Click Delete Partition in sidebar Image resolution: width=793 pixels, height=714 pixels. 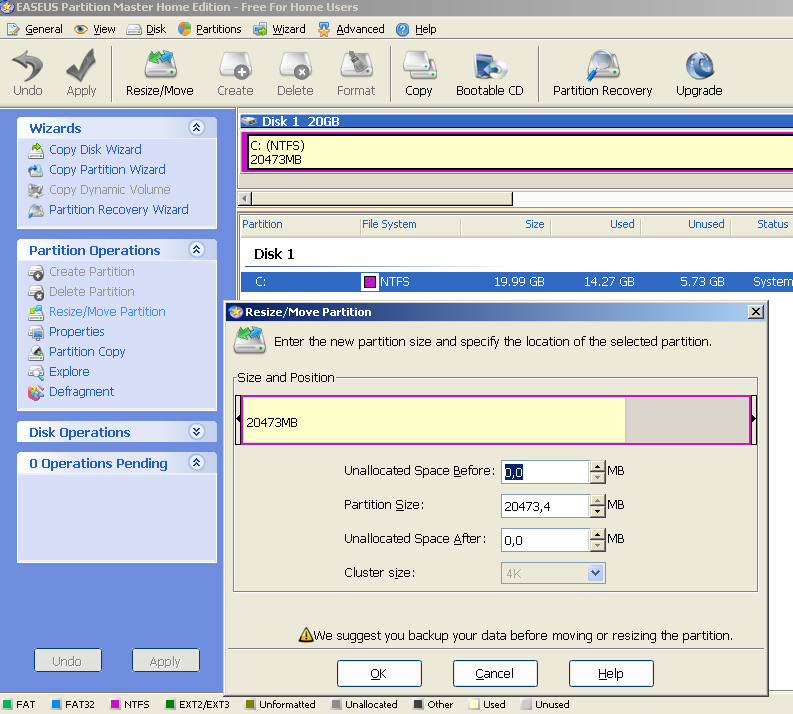(92, 292)
